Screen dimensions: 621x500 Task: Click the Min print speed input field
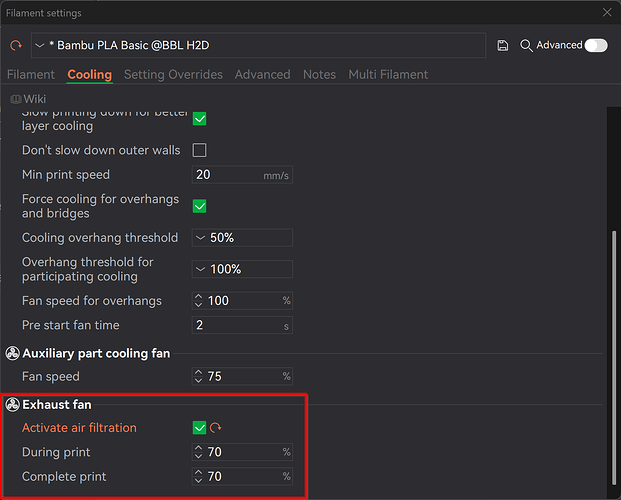tap(242, 175)
